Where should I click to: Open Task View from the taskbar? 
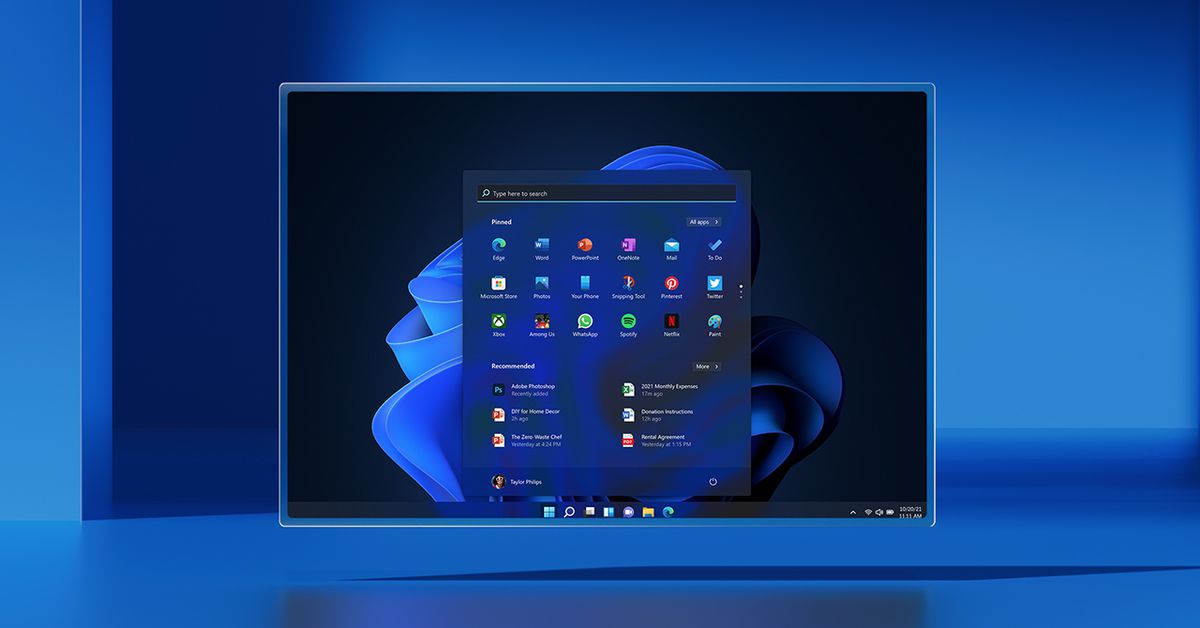pos(592,510)
